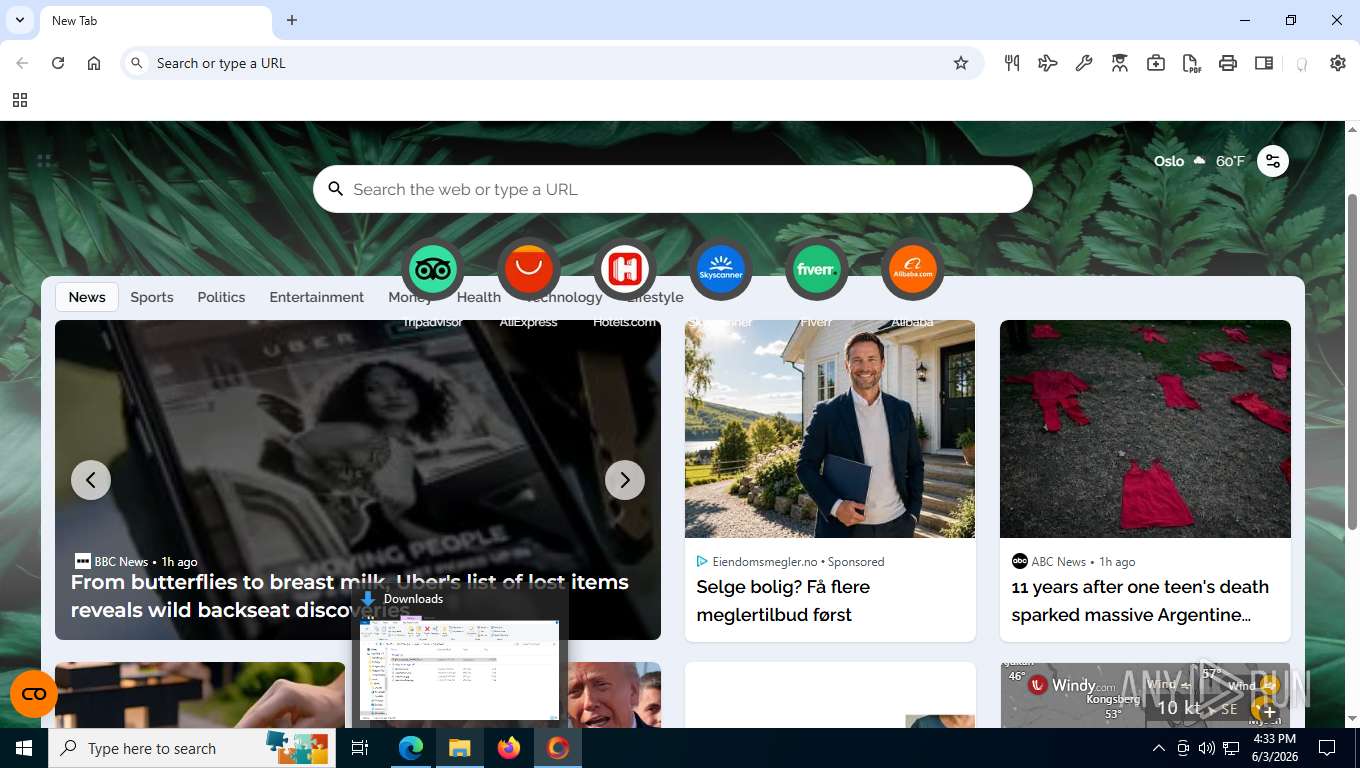Switch to the Politics tab
Image resolution: width=1360 pixels, height=768 pixels.
point(221,297)
